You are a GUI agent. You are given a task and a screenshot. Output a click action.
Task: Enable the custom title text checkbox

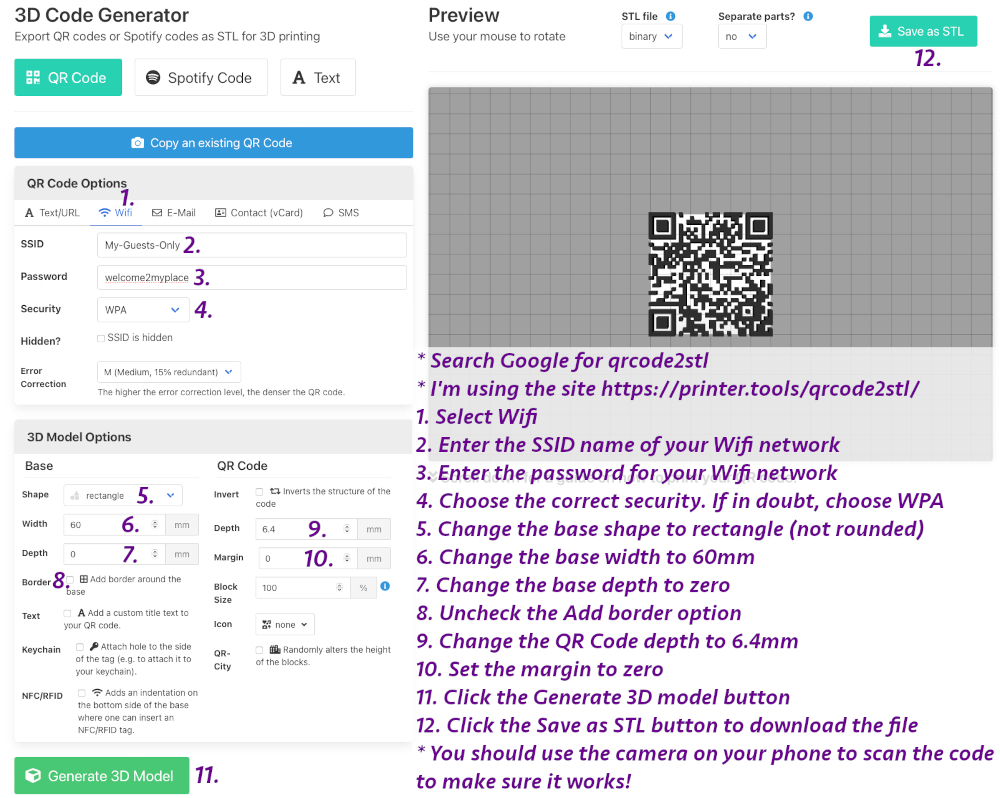pyautogui.click(x=67, y=614)
